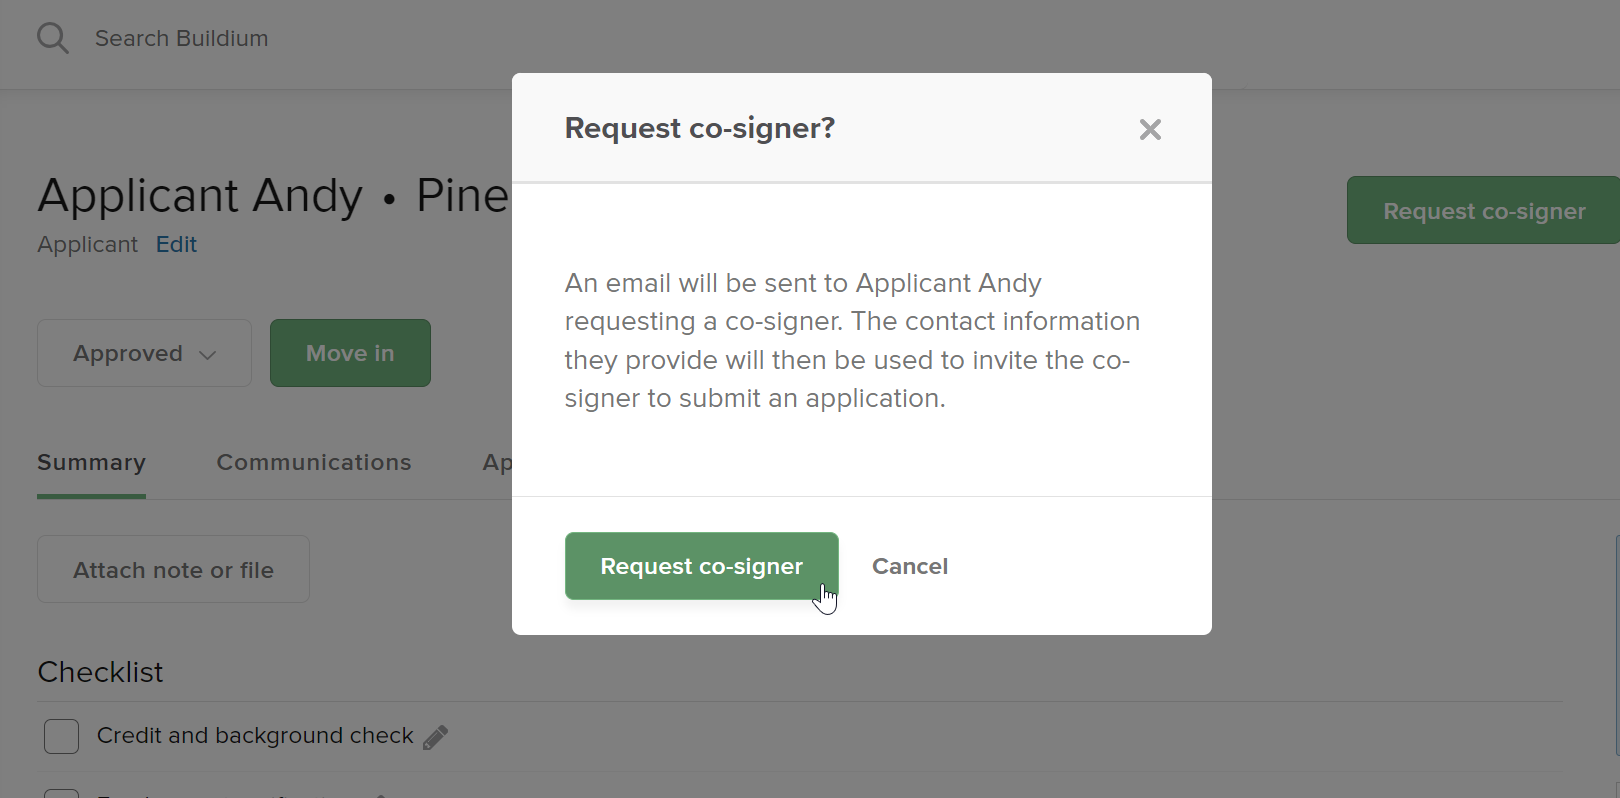Screen dimensions: 1620x798
Task: Open the partially hidden Applications tab
Action: click(497, 462)
